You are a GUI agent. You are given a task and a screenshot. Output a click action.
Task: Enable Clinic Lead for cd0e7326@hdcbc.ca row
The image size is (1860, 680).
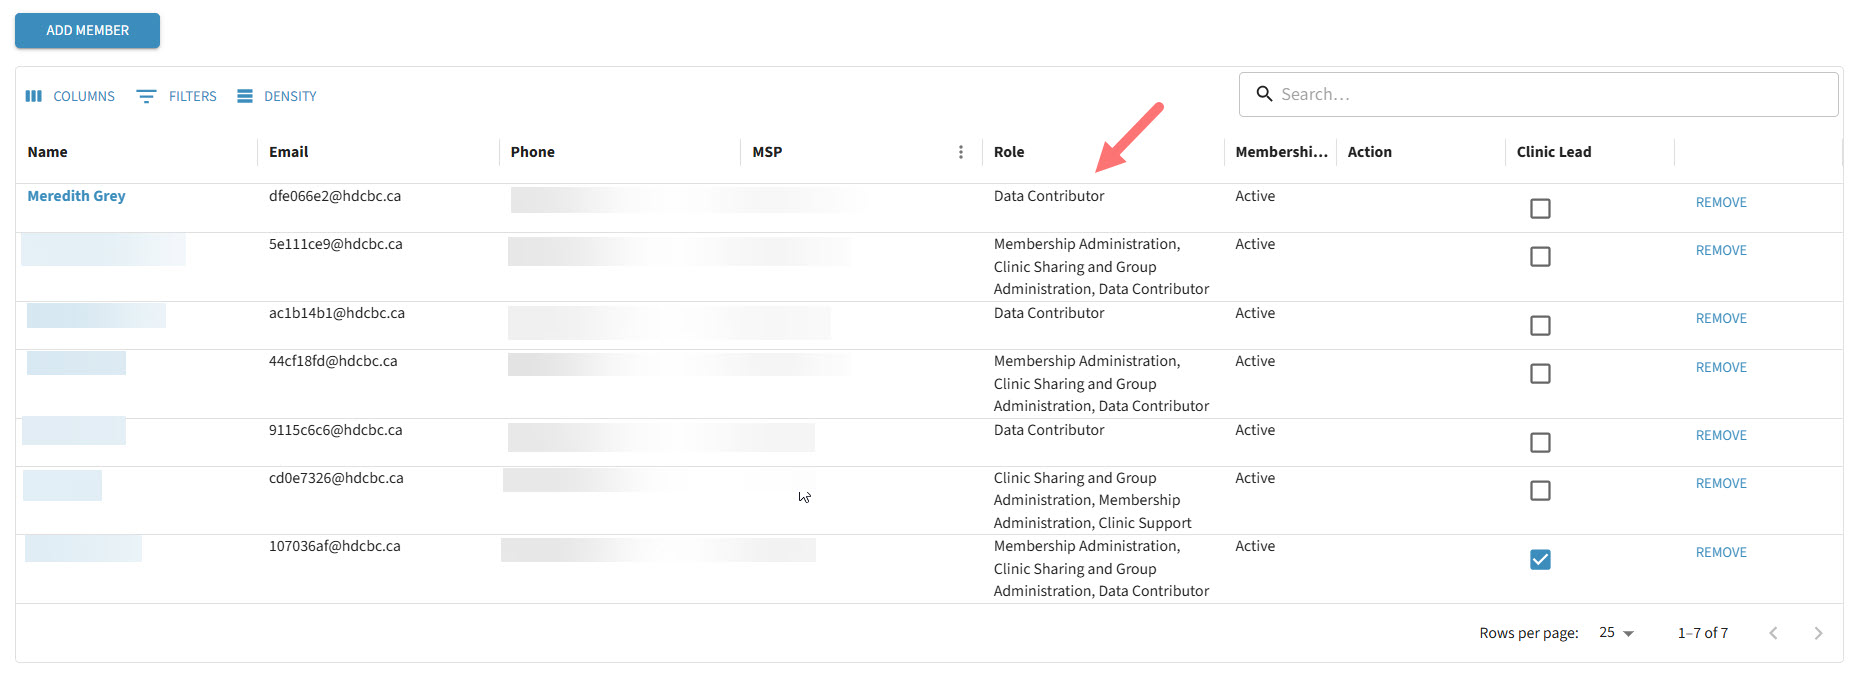click(x=1540, y=490)
